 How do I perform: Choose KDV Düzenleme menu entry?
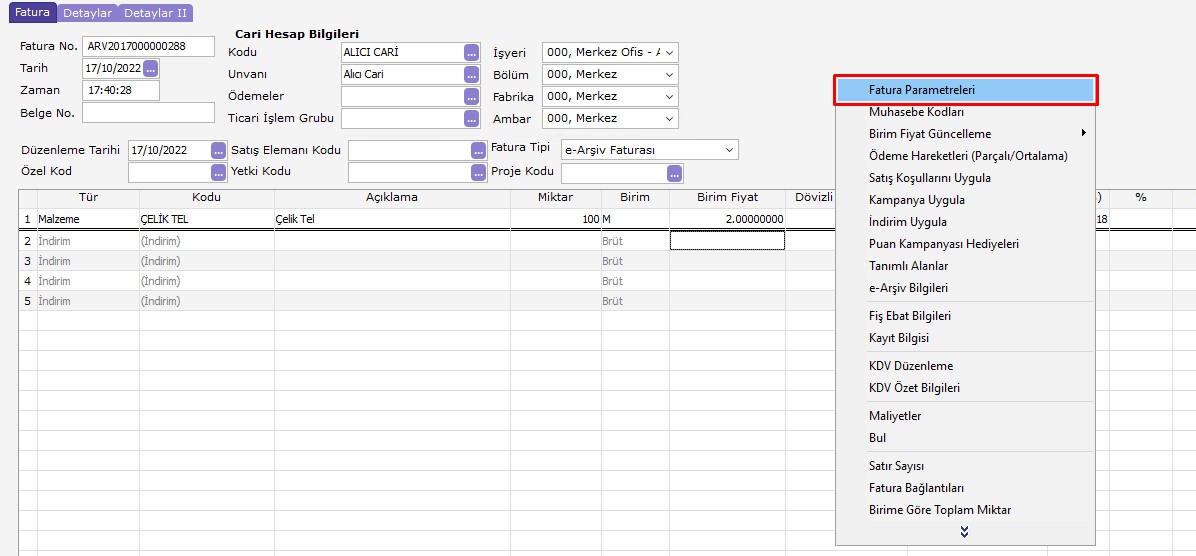click(911, 366)
